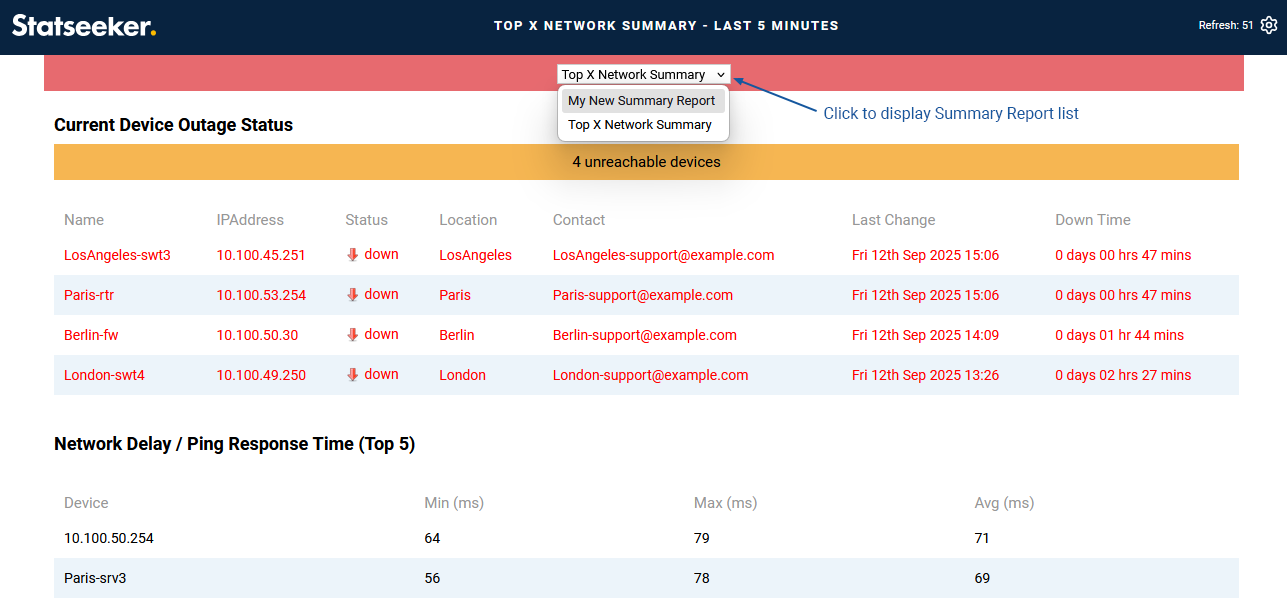Expand the Top X Network Summary dropdown
Image resolution: width=1287 pixels, height=610 pixels.
pyautogui.click(x=643, y=75)
